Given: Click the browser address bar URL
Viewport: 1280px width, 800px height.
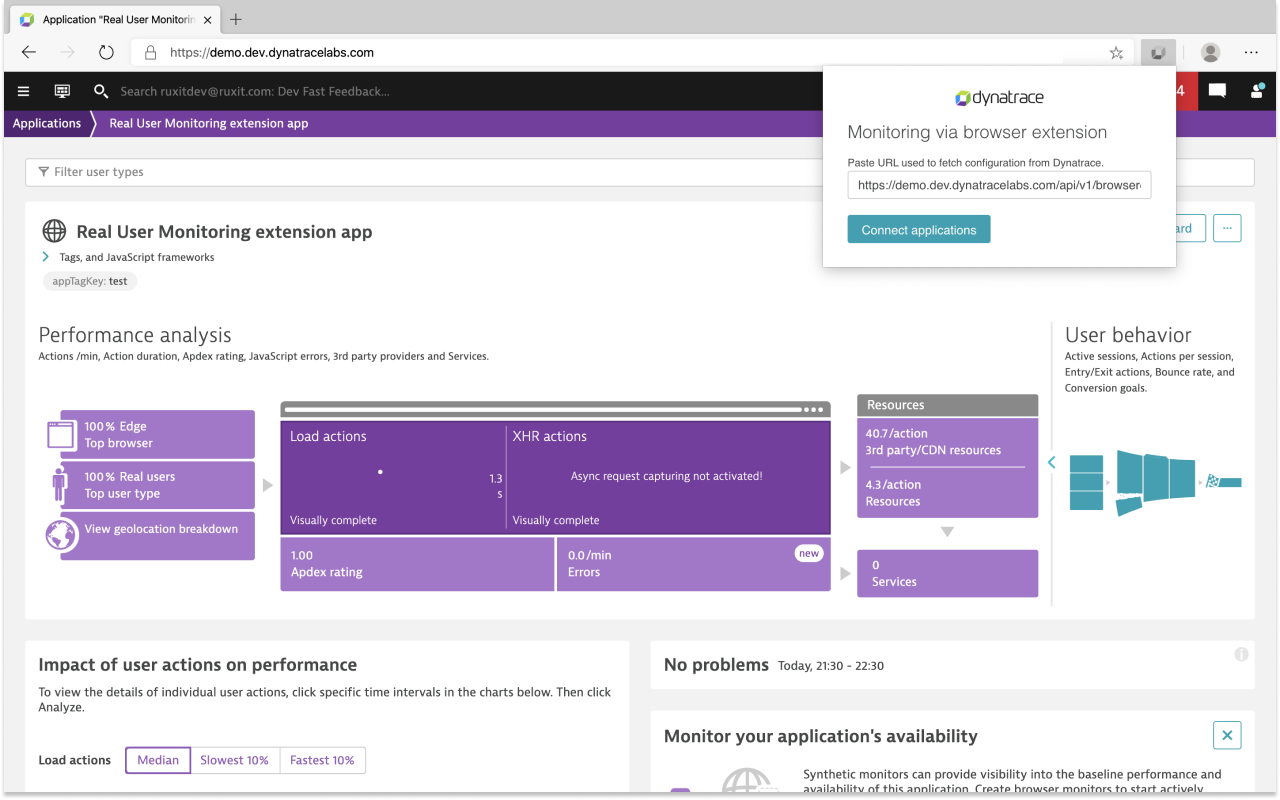Looking at the screenshot, I should tap(272, 53).
